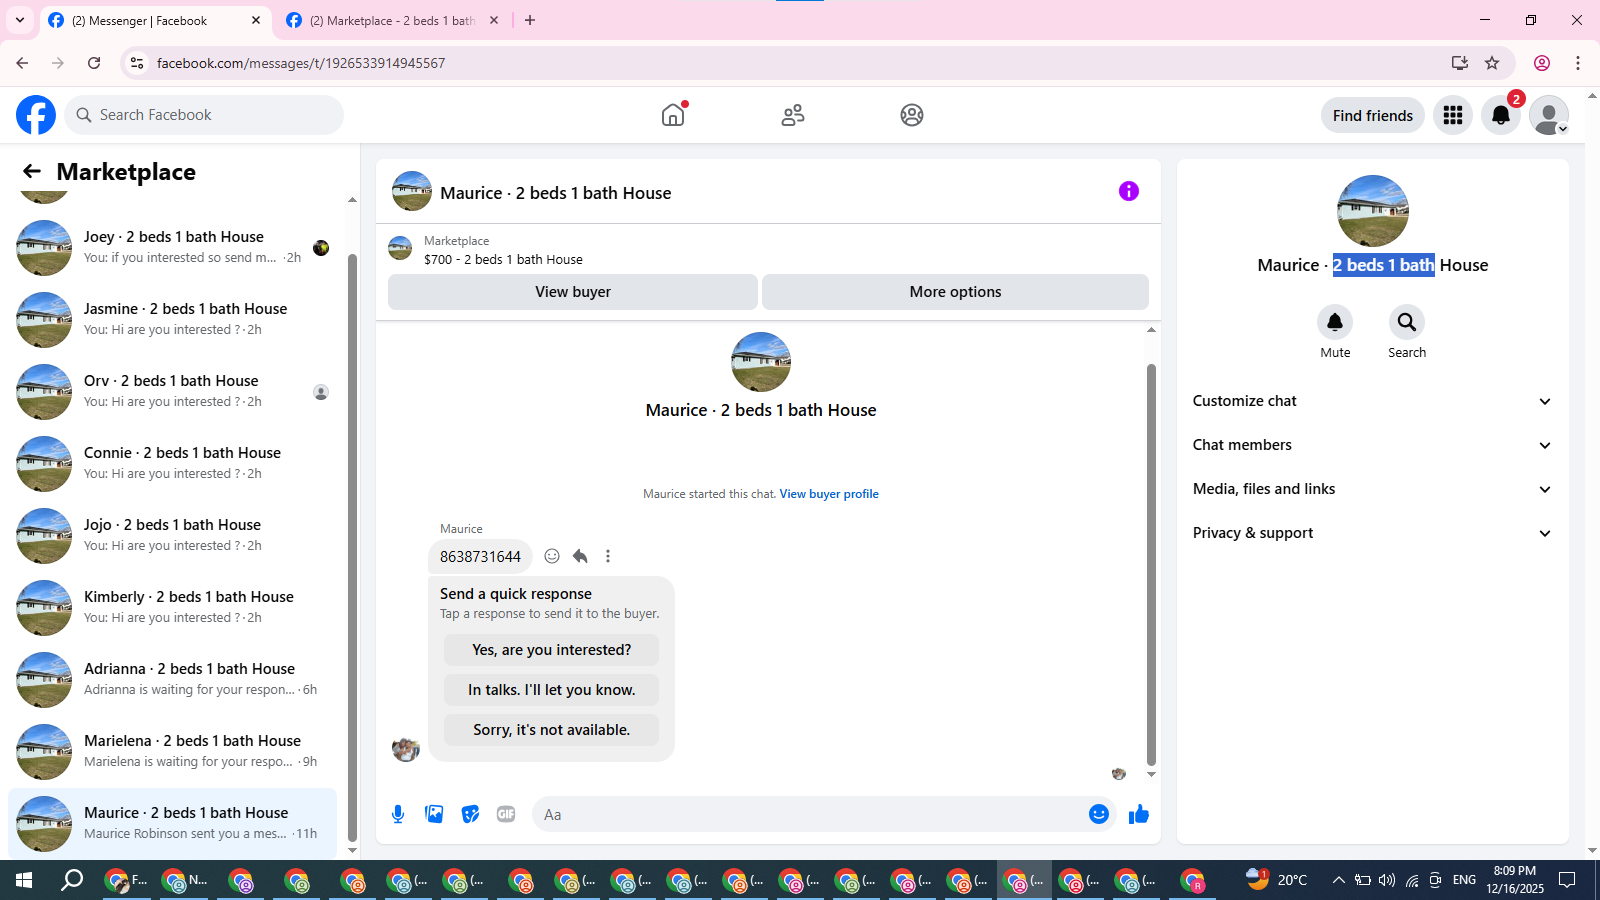Expand Chat members section
Viewport: 1600px width, 900px height.
[x=1372, y=445]
